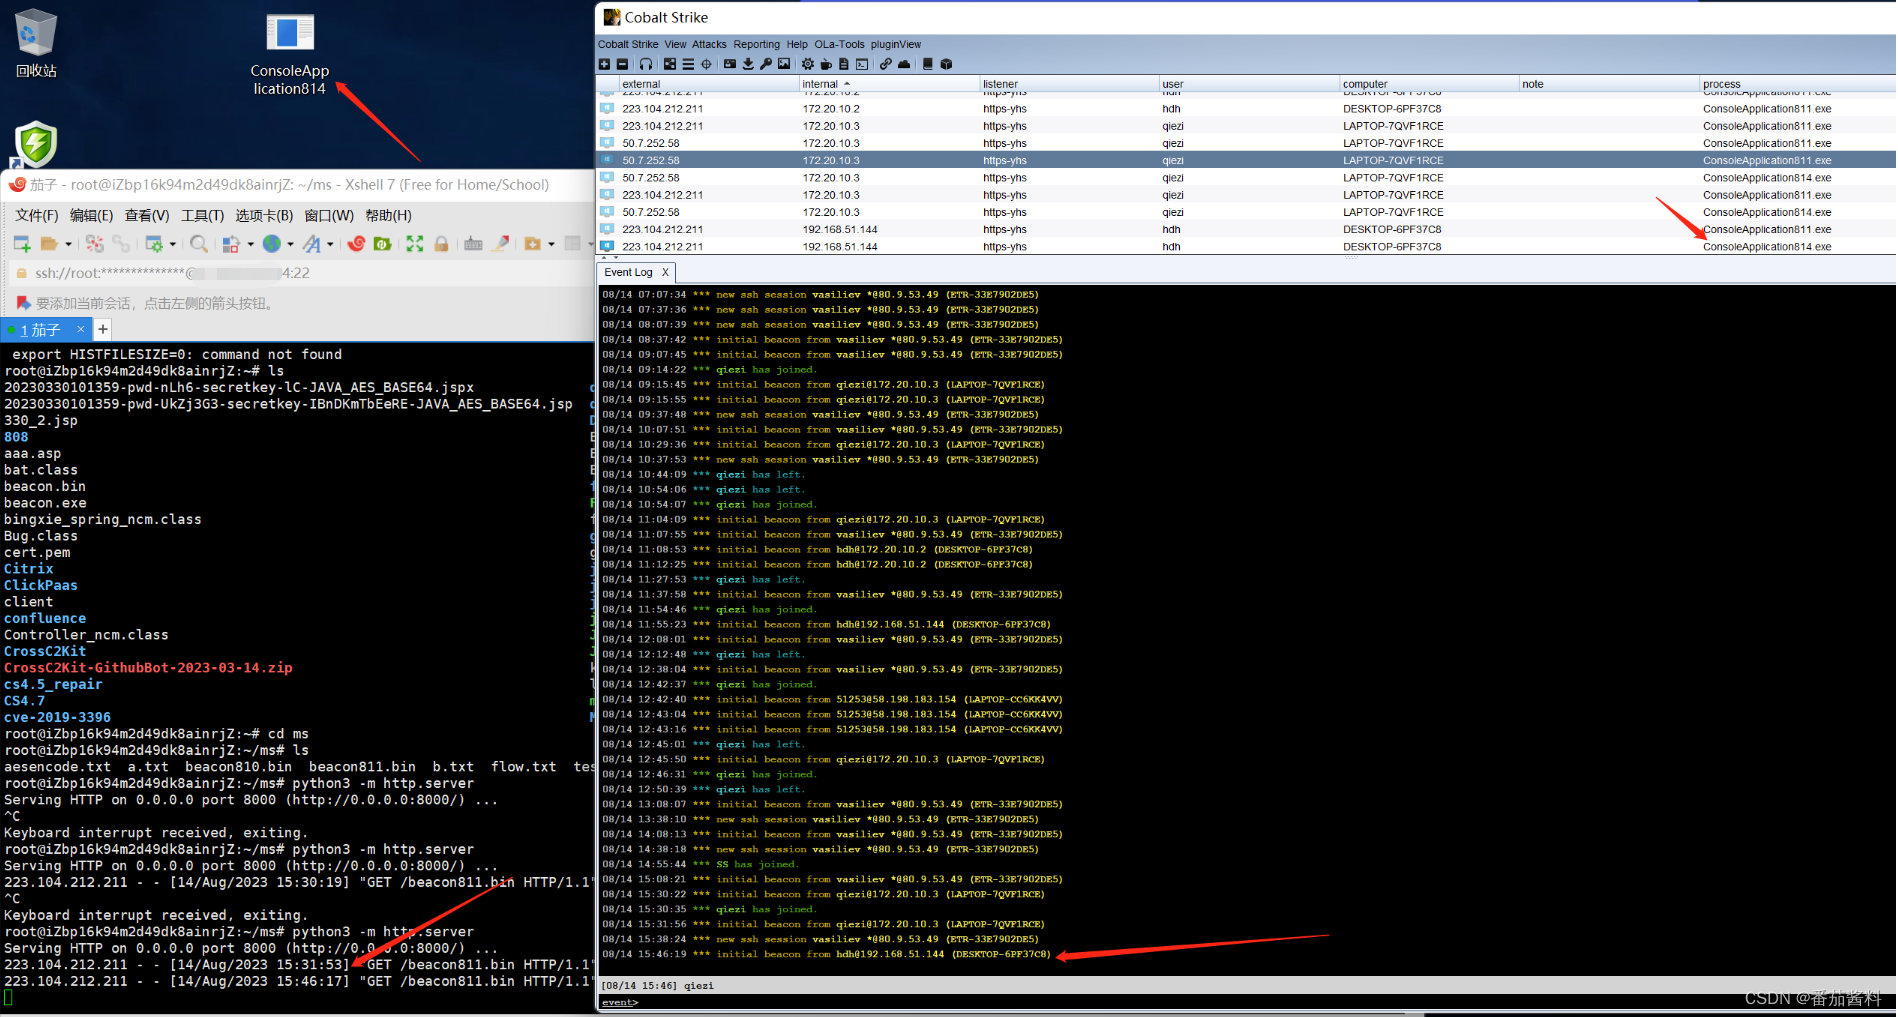Expand dropdown beside Xshell transfer icon
This screenshot has height=1017, width=1898.
[250, 244]
